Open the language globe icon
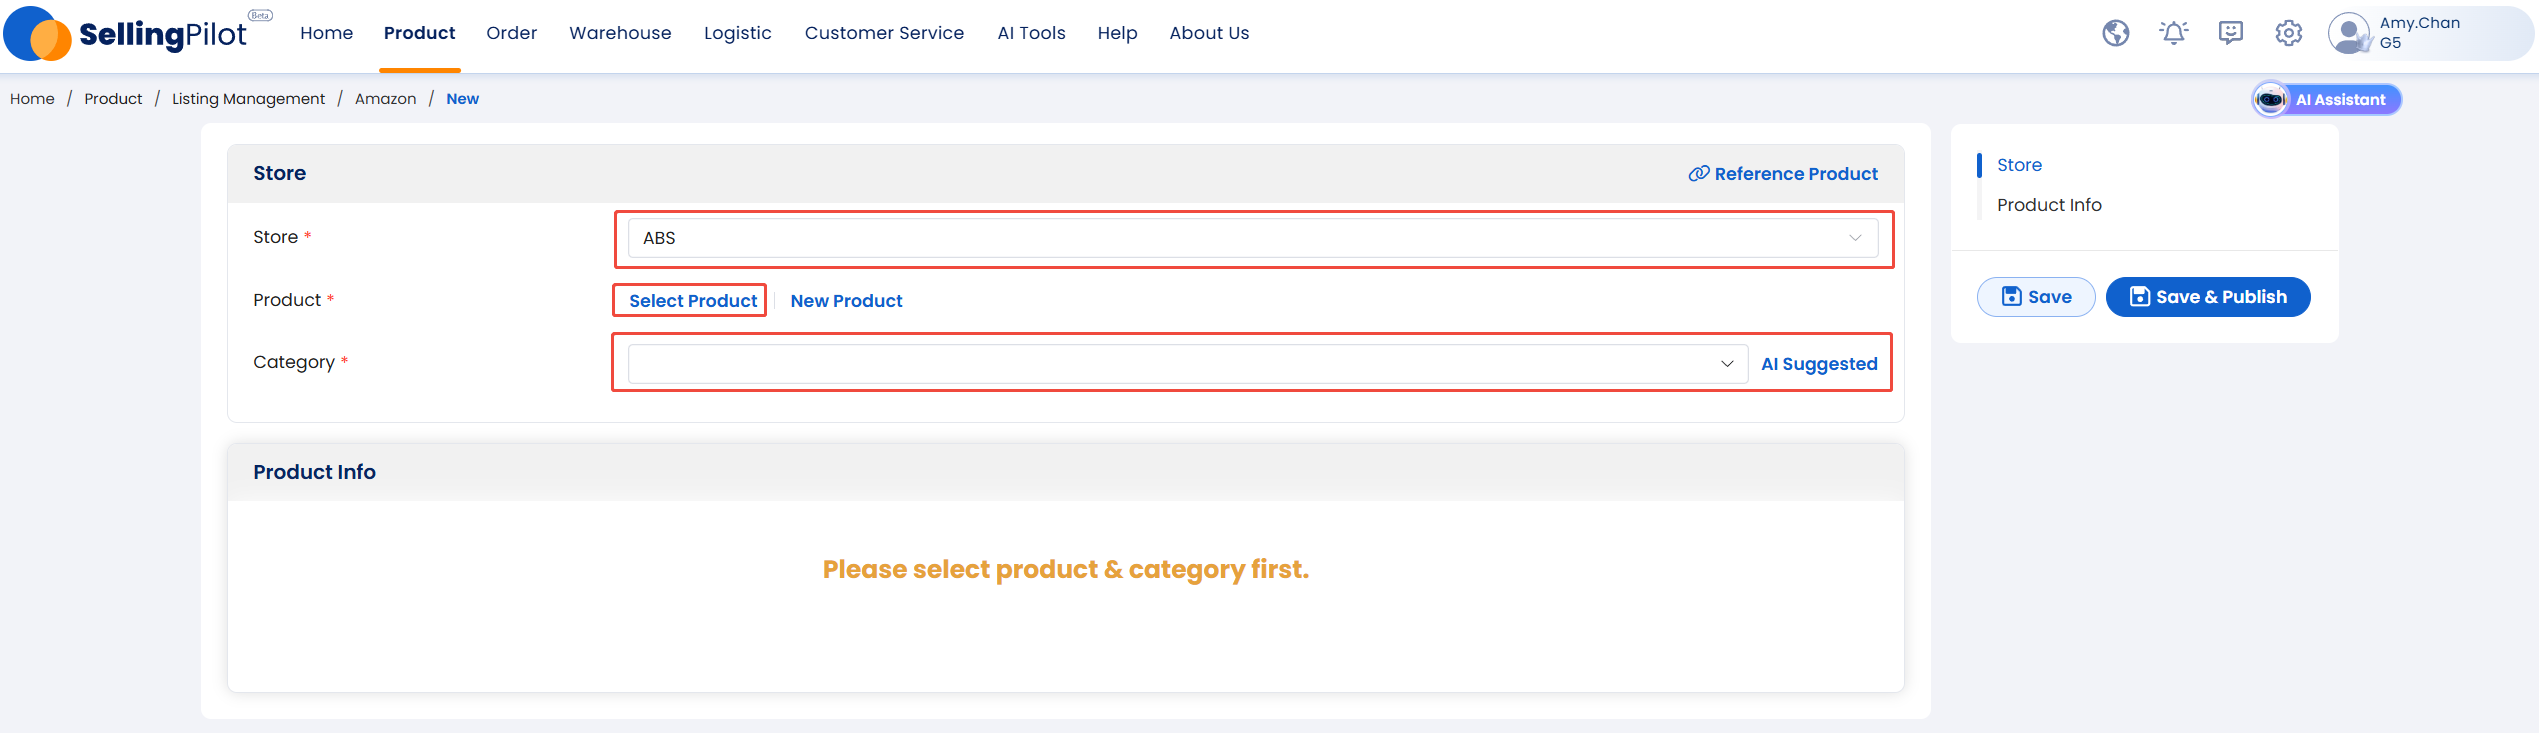 coord(2115,33)
